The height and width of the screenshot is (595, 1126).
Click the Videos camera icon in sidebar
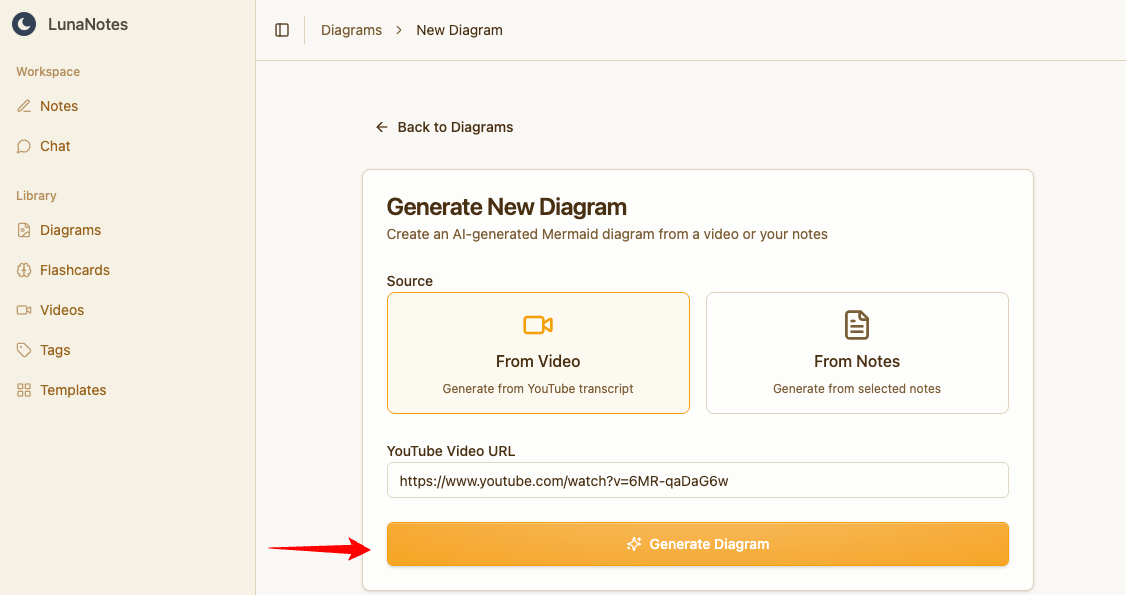[x=24, y=310]
